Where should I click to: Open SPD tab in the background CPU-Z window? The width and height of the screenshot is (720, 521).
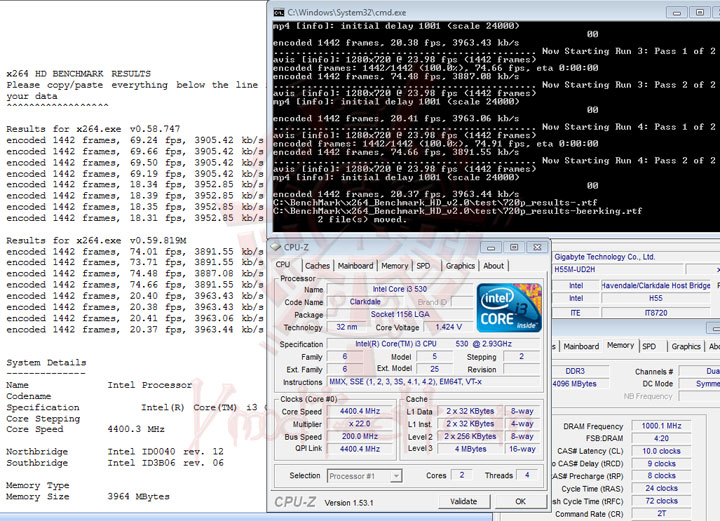tap(649, 347)
